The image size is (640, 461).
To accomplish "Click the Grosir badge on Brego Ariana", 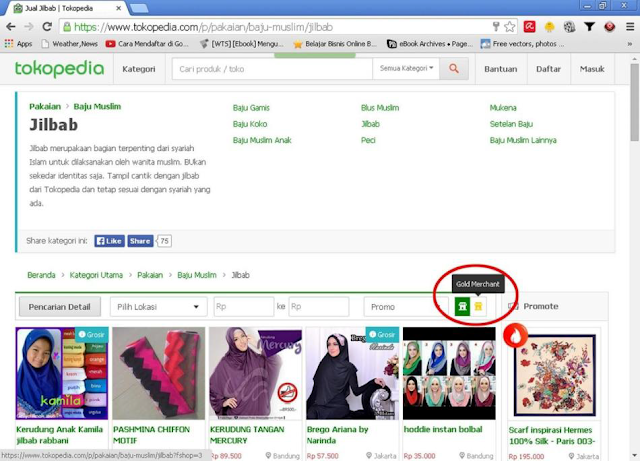I will click(382, 334).
